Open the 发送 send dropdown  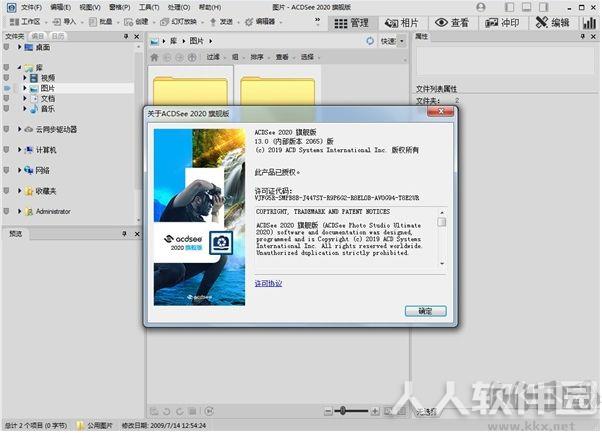coord(224,22)
